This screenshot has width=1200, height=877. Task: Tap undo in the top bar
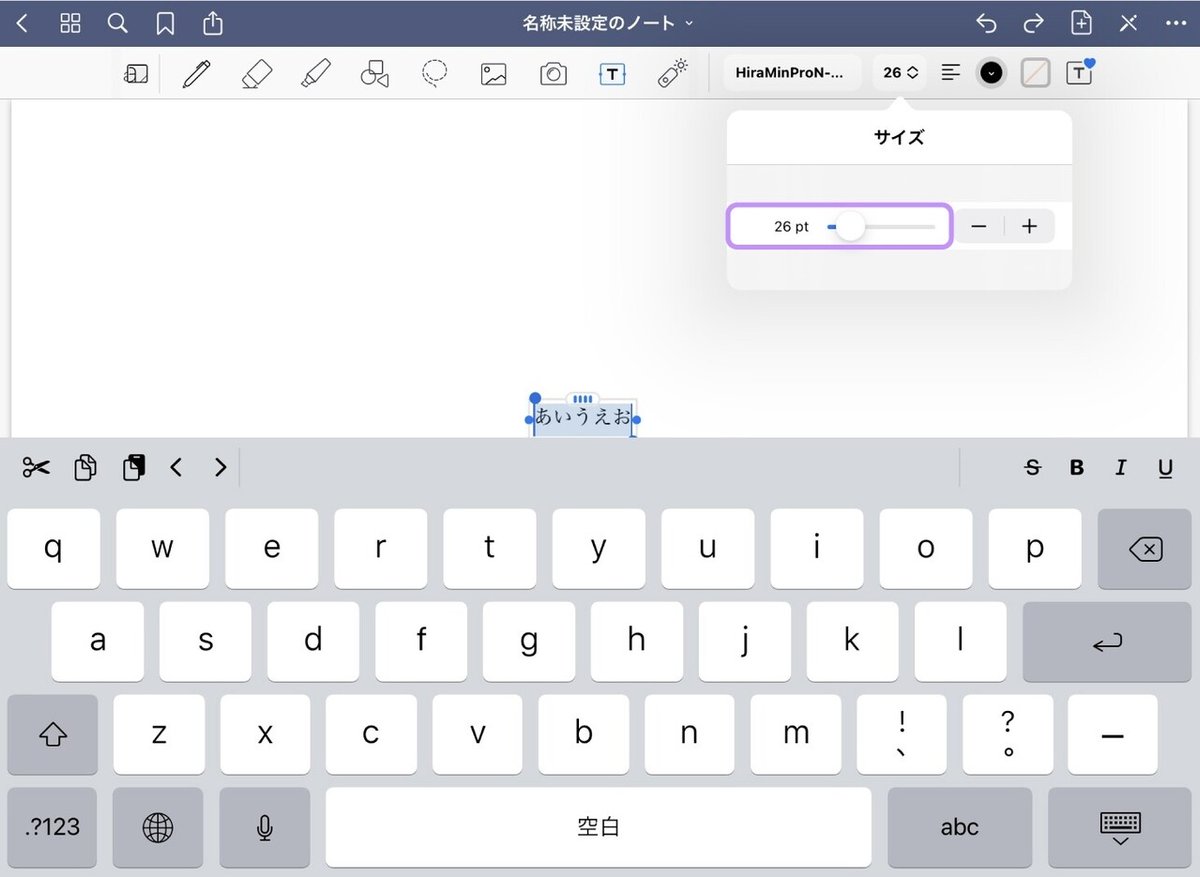coord(987,21)
